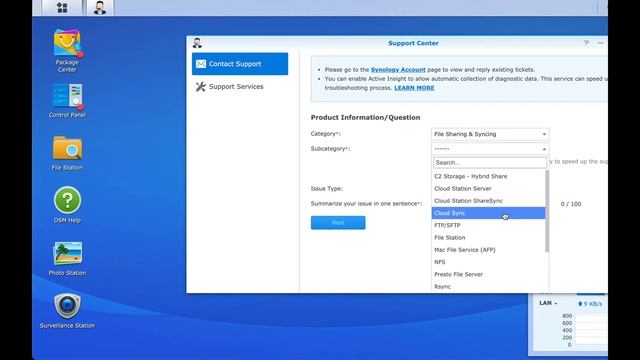Open the Category dropdown (File Sharing & Syncing)
This screenshot has width=640, height=360.
point(490,134)
